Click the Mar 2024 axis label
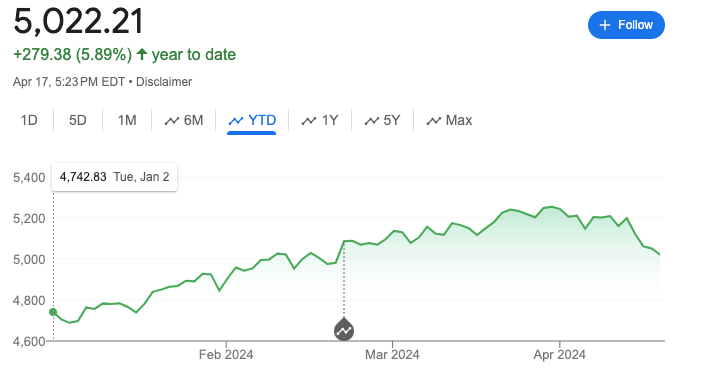The height and width of the screenshot is (370, 701). 392,355
